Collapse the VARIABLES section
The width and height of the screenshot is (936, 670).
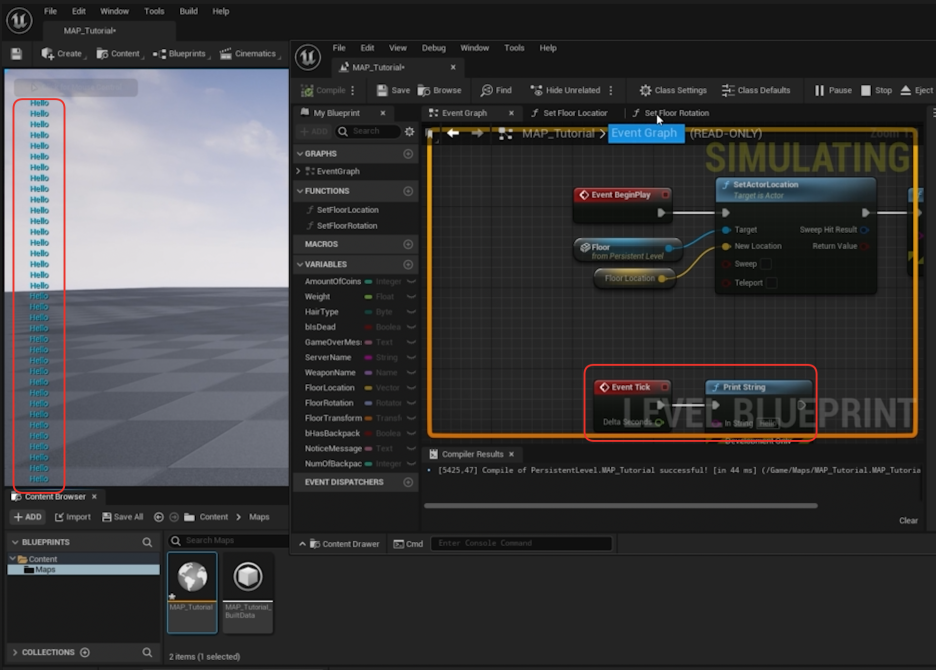tap(300, 264)
